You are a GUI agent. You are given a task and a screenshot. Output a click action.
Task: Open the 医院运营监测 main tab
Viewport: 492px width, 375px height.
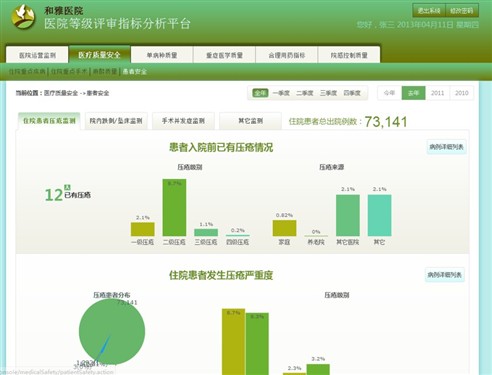pyautogui.click(x=37, y=55)
